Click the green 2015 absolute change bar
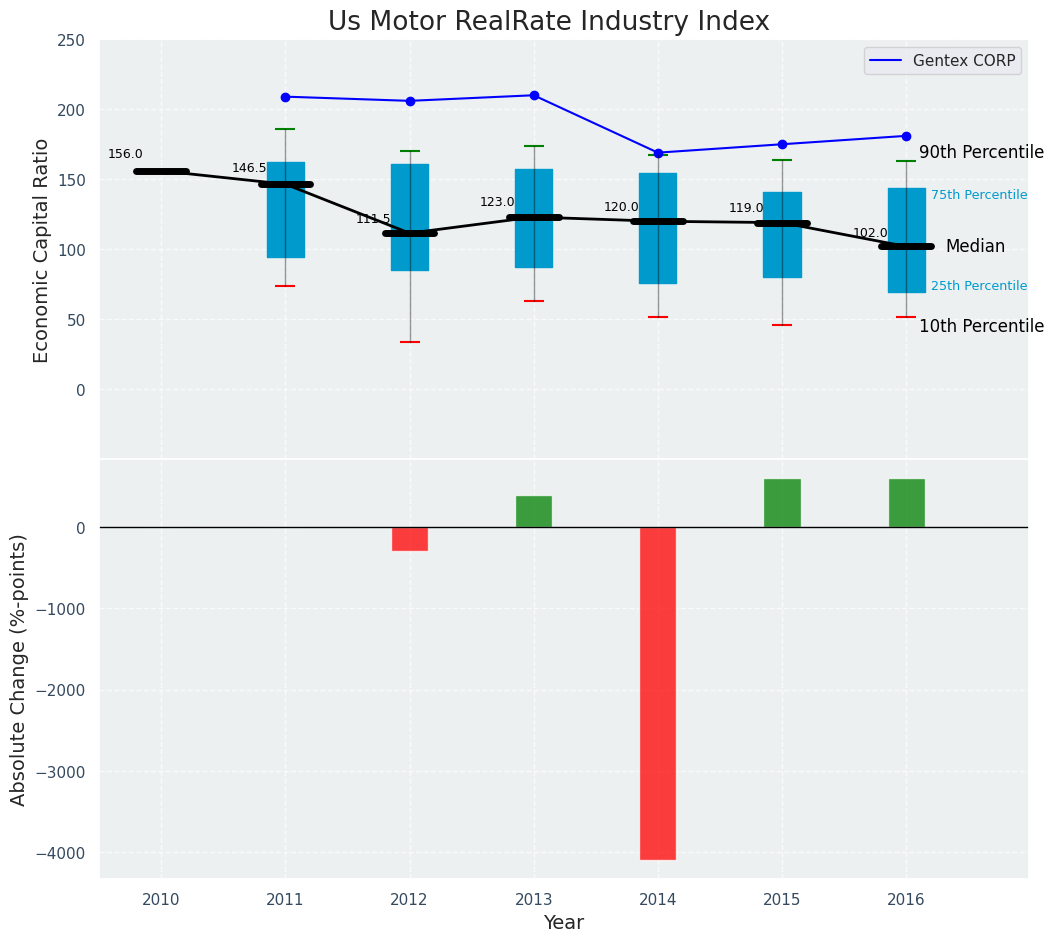Image resolution: width=1054 pixels, height=942 pixels. (782, 503)
